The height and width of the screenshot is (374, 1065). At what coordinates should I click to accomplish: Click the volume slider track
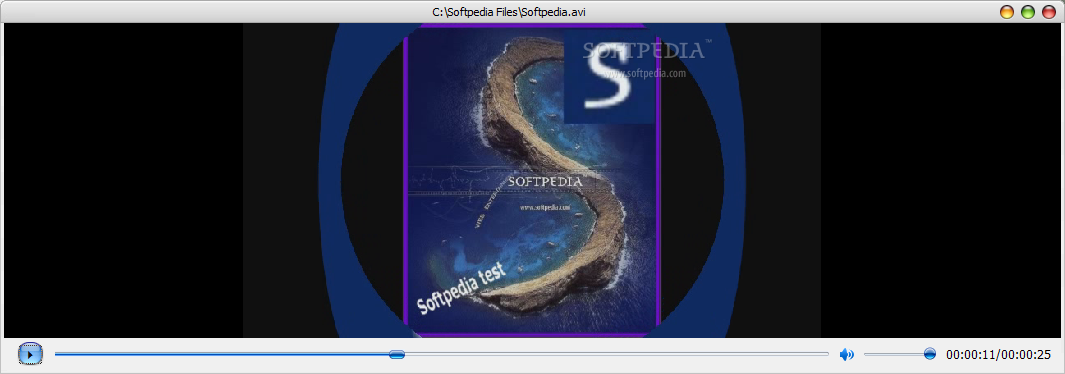tap(899, 354)
